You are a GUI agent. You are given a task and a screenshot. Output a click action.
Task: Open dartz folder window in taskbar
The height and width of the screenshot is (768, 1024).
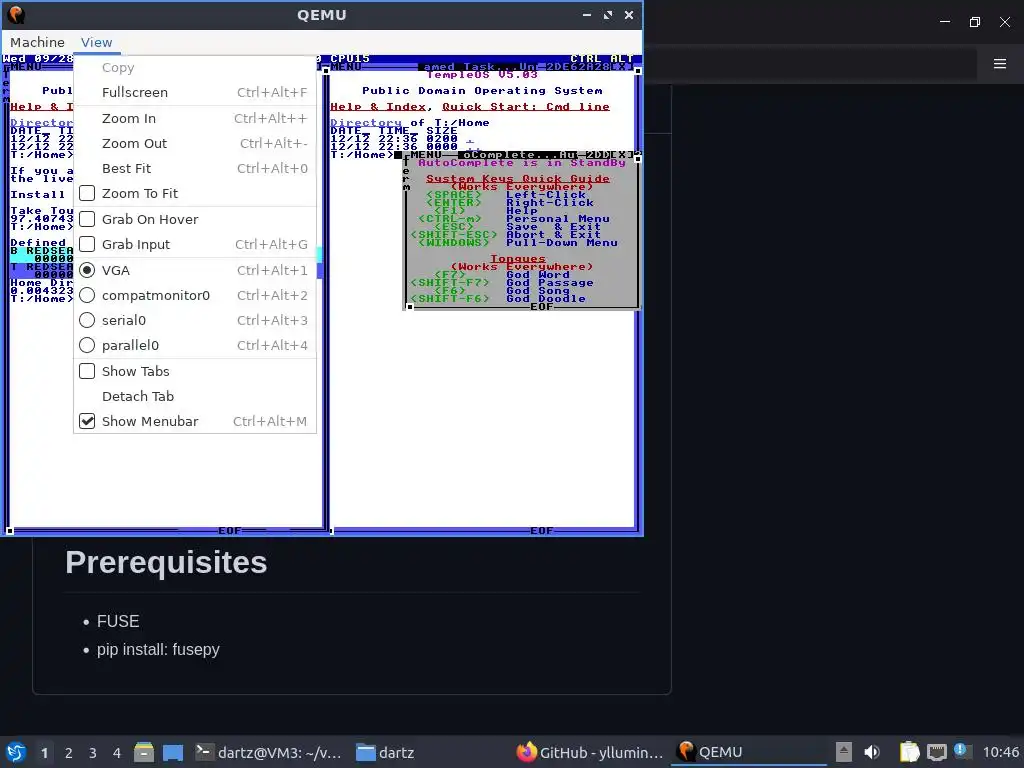pos(385,752)
